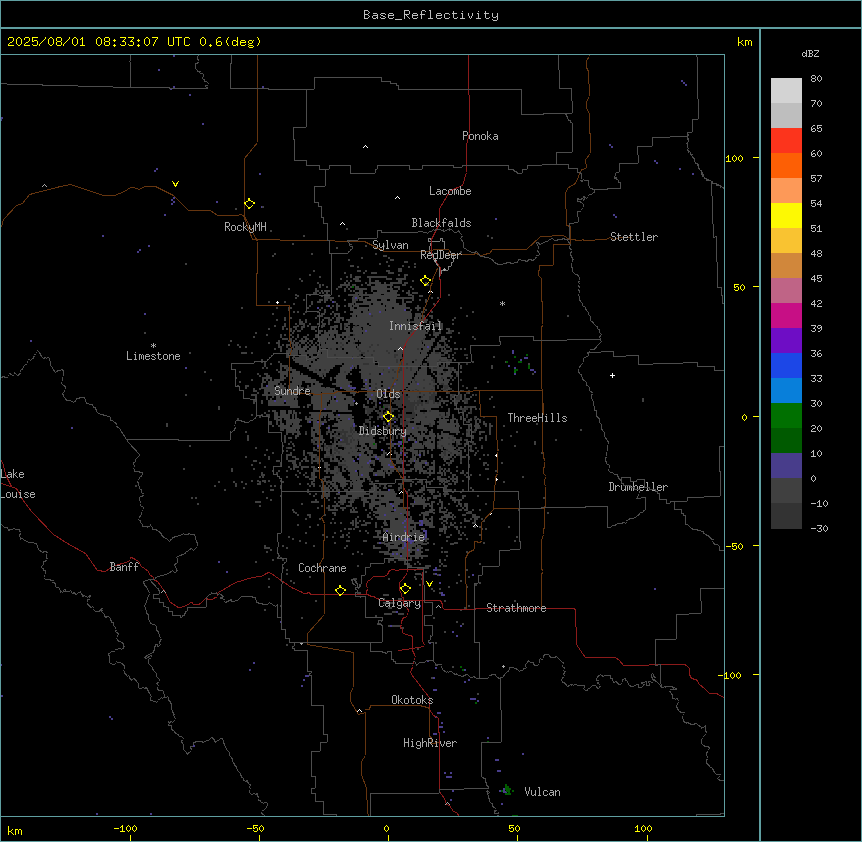The image size is (862, 842).
Task: Click the white plus marker north of Drumheller
Action: 612,375
